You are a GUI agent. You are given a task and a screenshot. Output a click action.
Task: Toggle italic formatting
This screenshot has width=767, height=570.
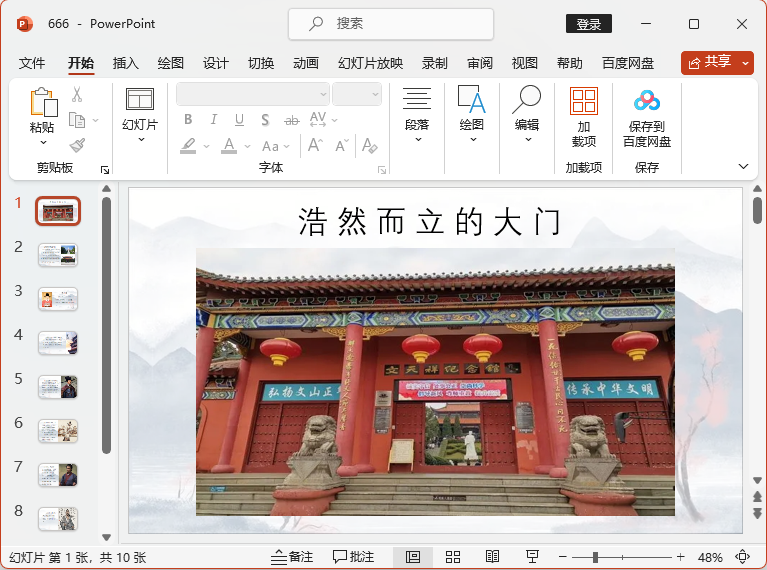pos(212,120)
